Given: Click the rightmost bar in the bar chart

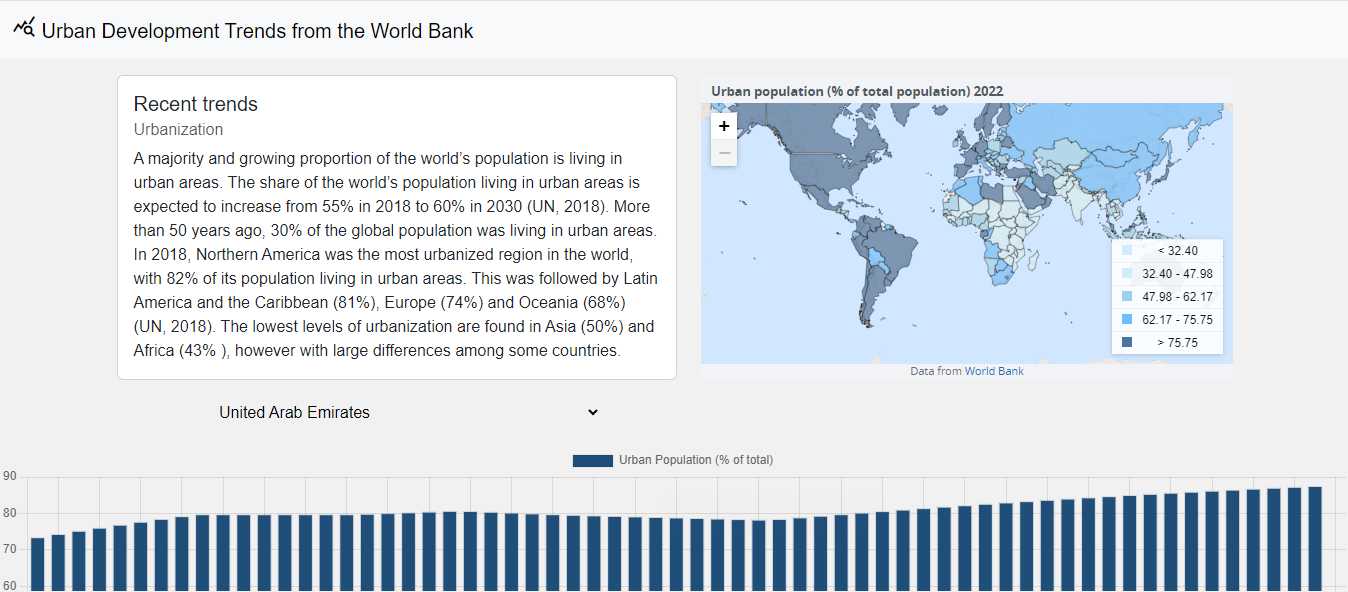Looking at the screenshot, I should click(1315, 539).
